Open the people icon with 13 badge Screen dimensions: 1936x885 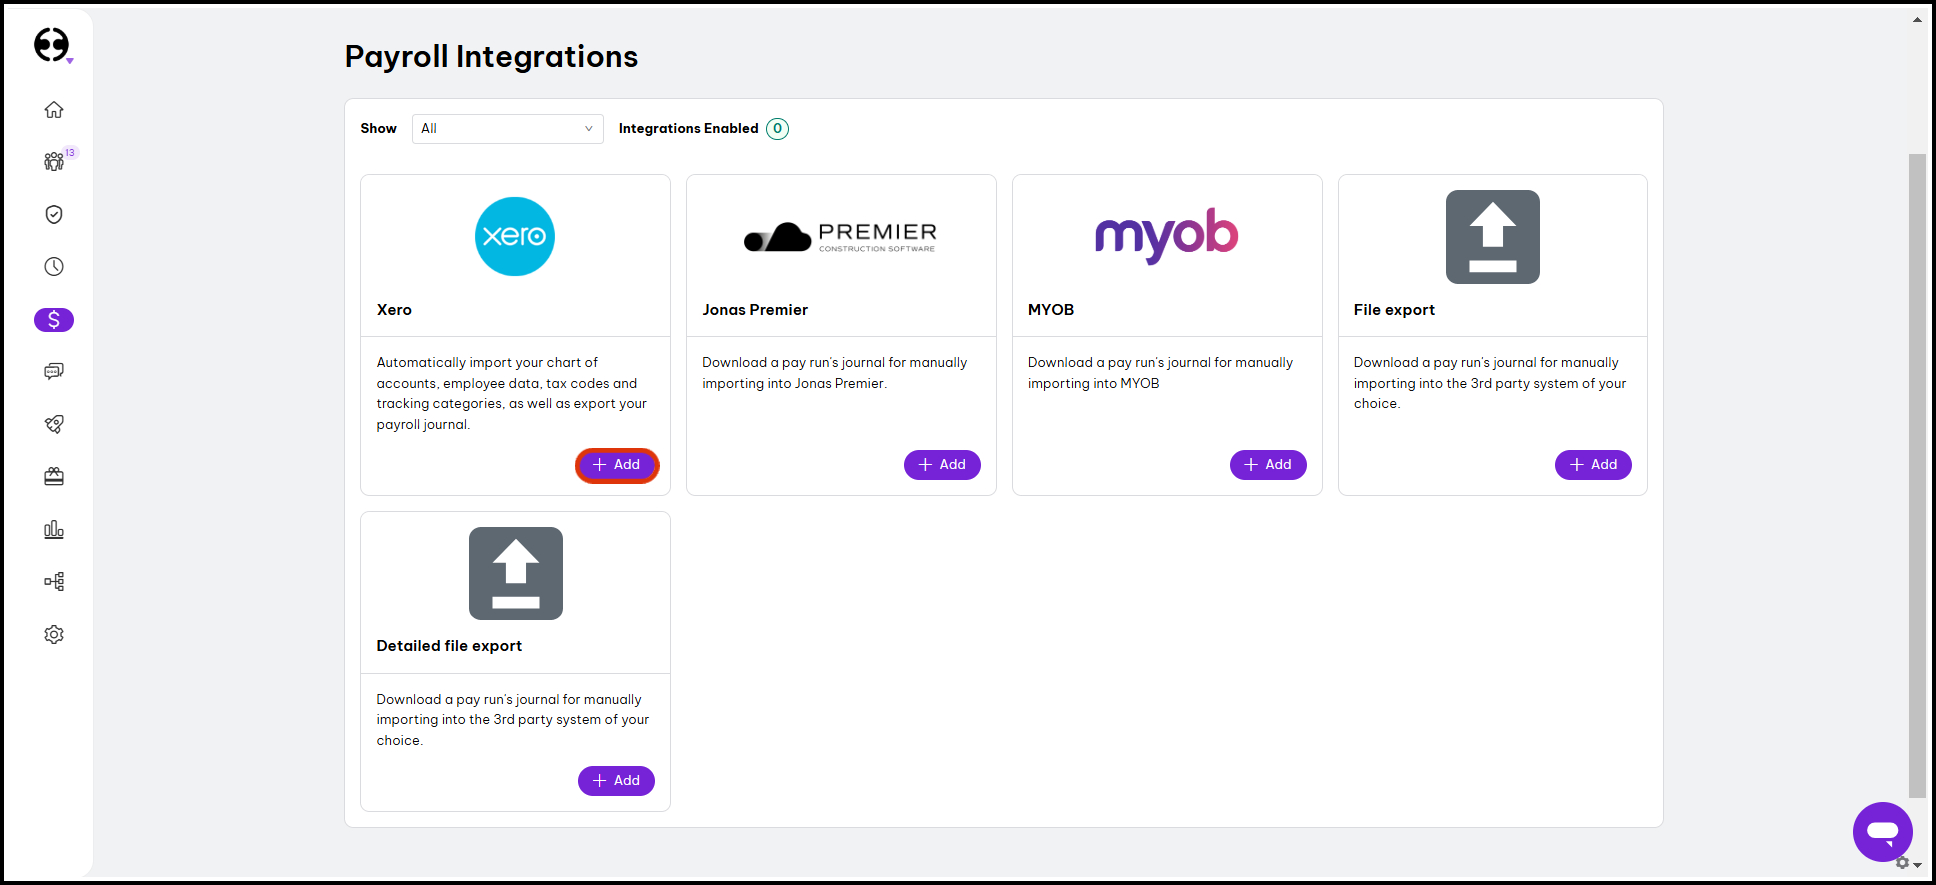pos(54,162)
